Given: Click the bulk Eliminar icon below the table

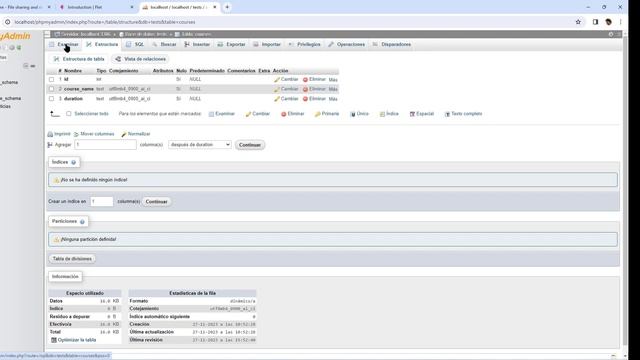Looking at the screenshot, I should click(x=284, y=114).
